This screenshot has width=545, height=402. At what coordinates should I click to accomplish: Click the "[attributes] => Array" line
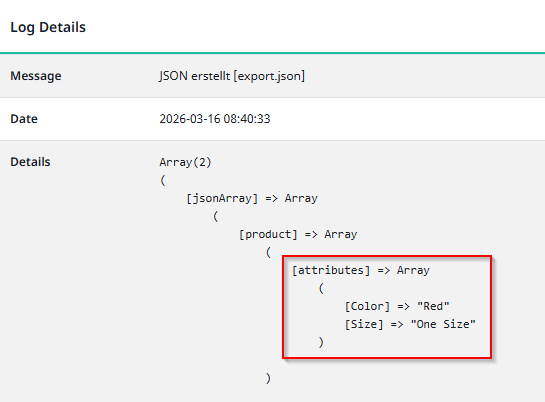[x=361, y=270]
